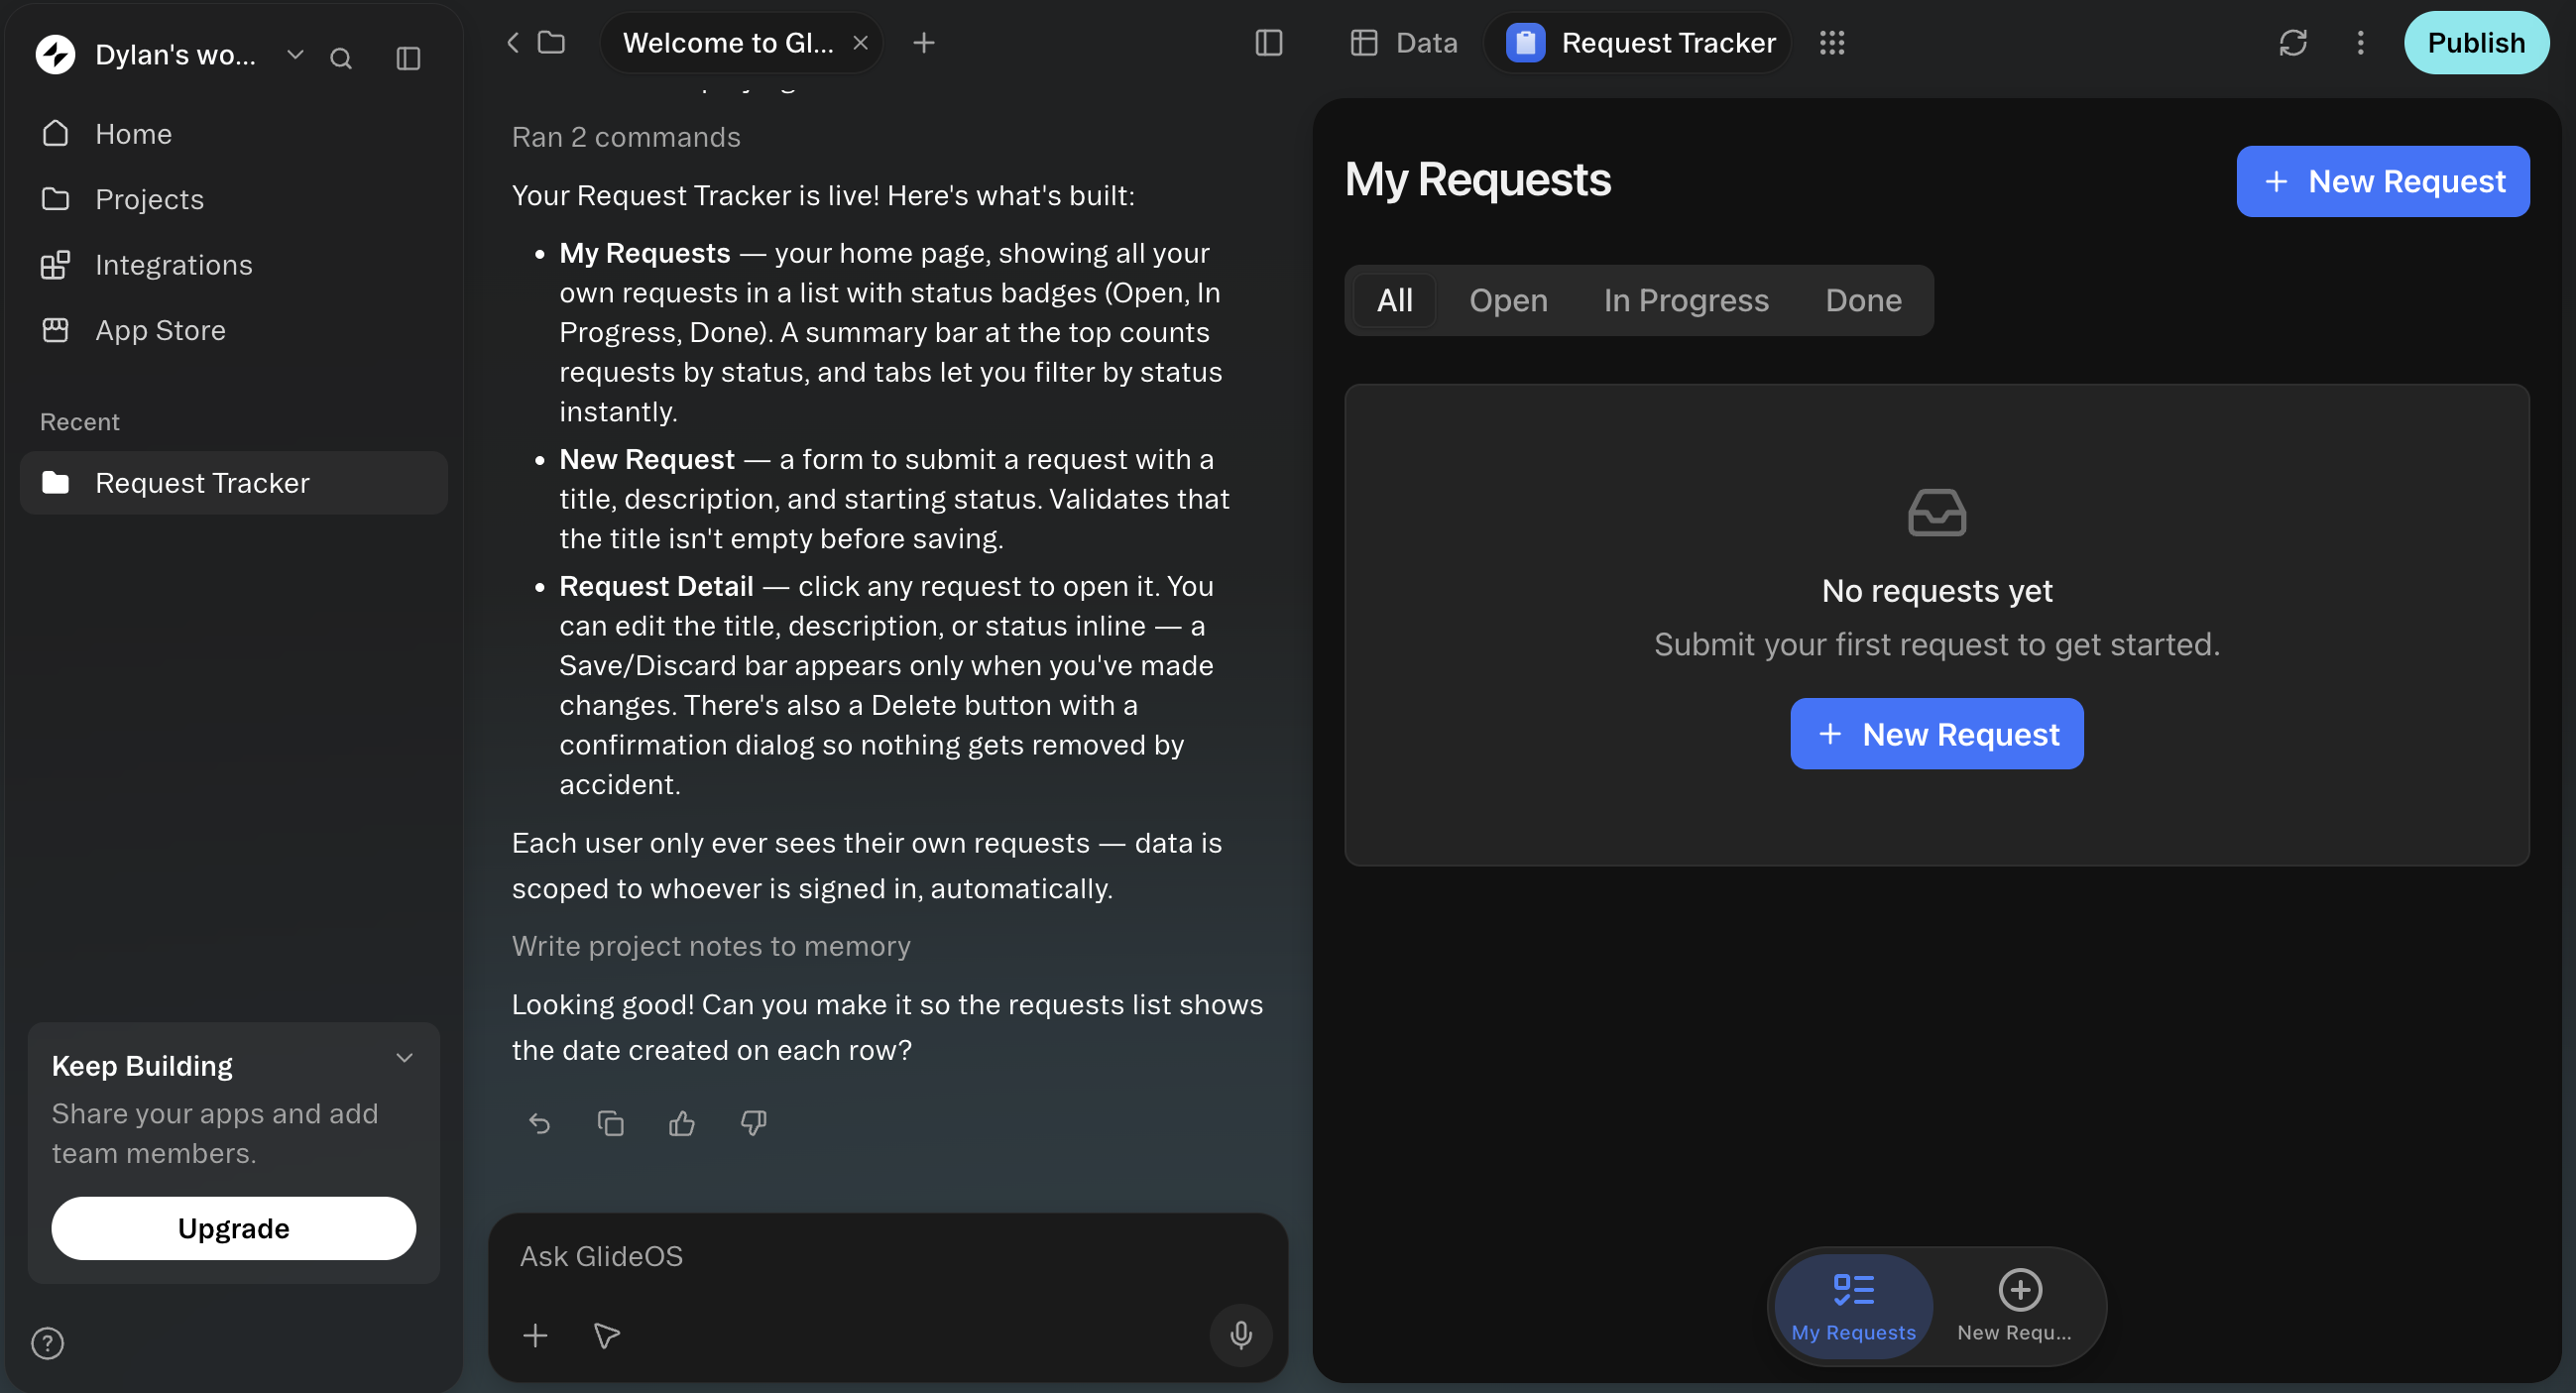The width and height of the screenshot is (2576, 1393).
Task: Filter requests by Open status
Action: click(1508, 300)
